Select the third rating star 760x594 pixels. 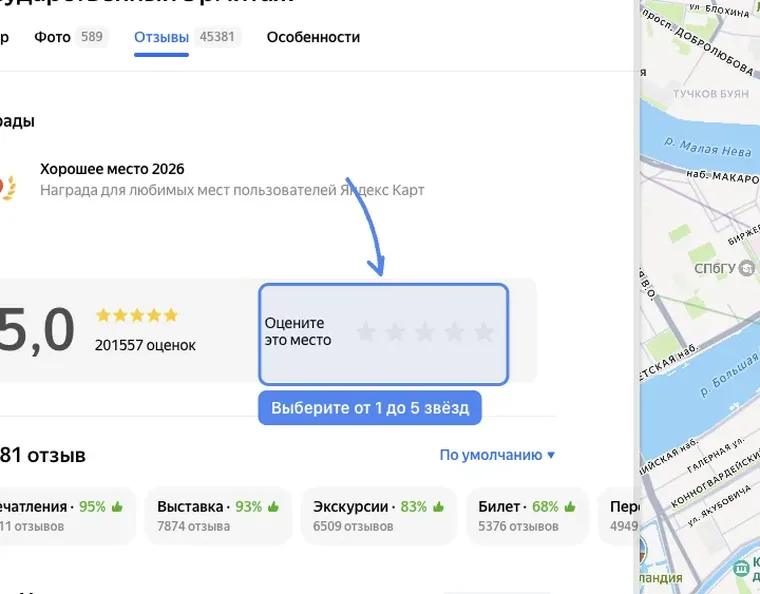click(x=425, y=332)
